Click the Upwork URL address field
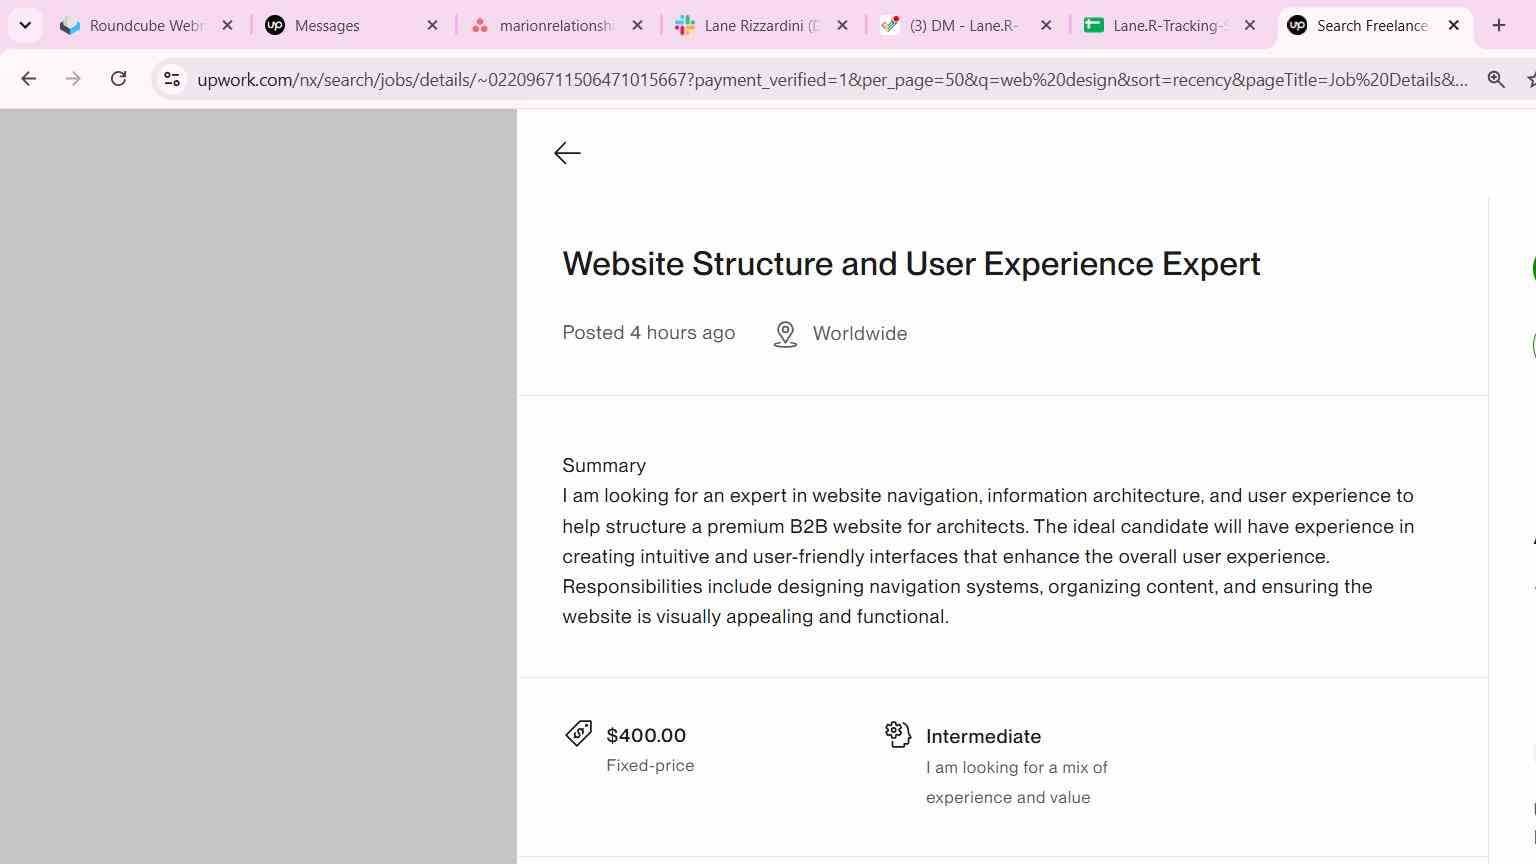 tap(832, 79)
